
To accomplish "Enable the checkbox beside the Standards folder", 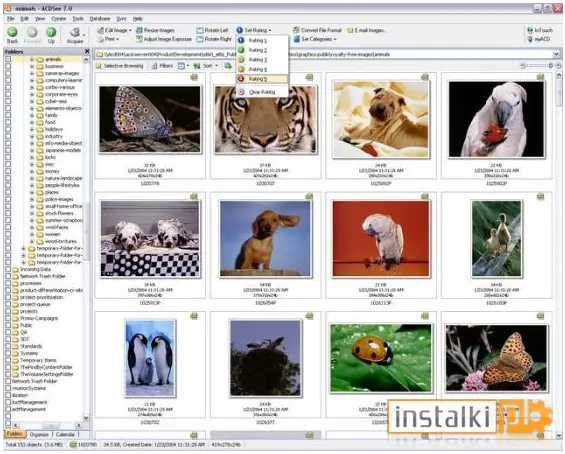I will [x=8, y=346].
